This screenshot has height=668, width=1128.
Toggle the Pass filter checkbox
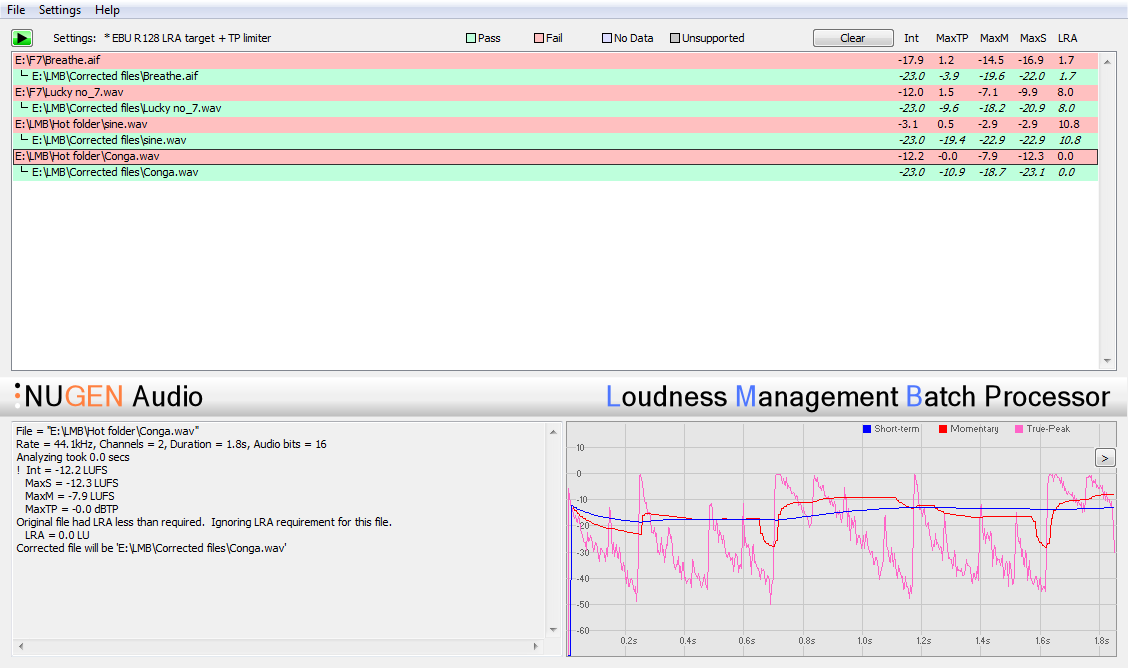pos(471,38)
